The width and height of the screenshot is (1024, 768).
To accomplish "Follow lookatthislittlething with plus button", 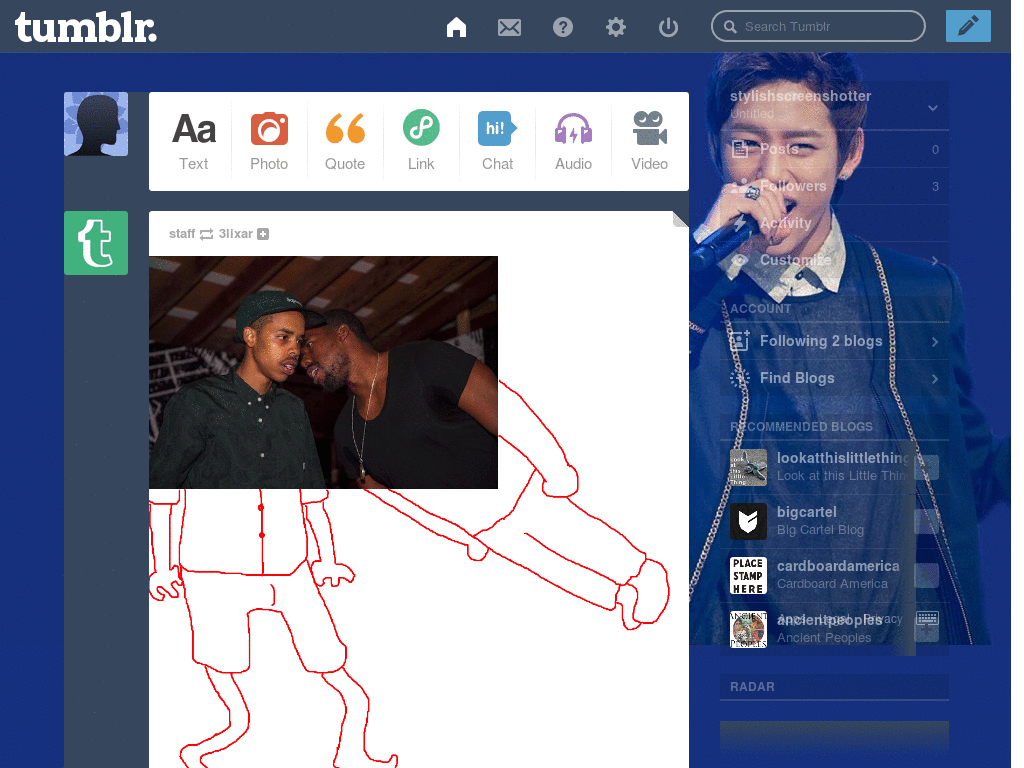I will 928,468.
